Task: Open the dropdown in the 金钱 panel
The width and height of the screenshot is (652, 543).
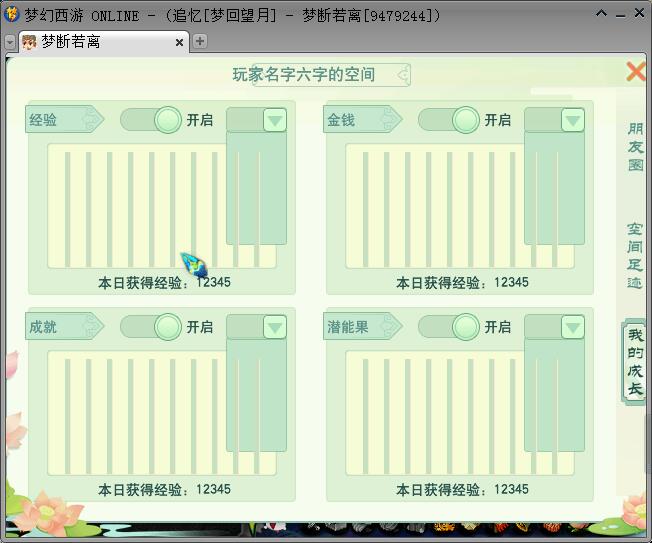Action: [573, 120]
